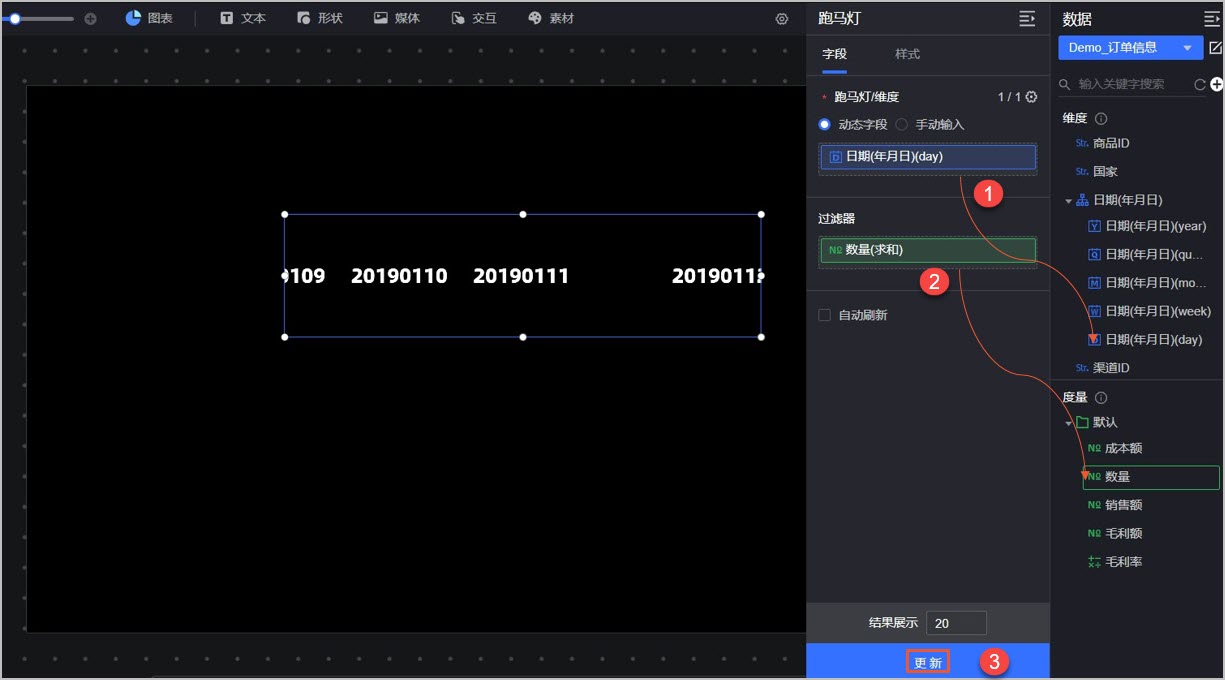1225x680 pixels.
Task: Open the 素材 materials menu
Action: (x=550, y=18)
